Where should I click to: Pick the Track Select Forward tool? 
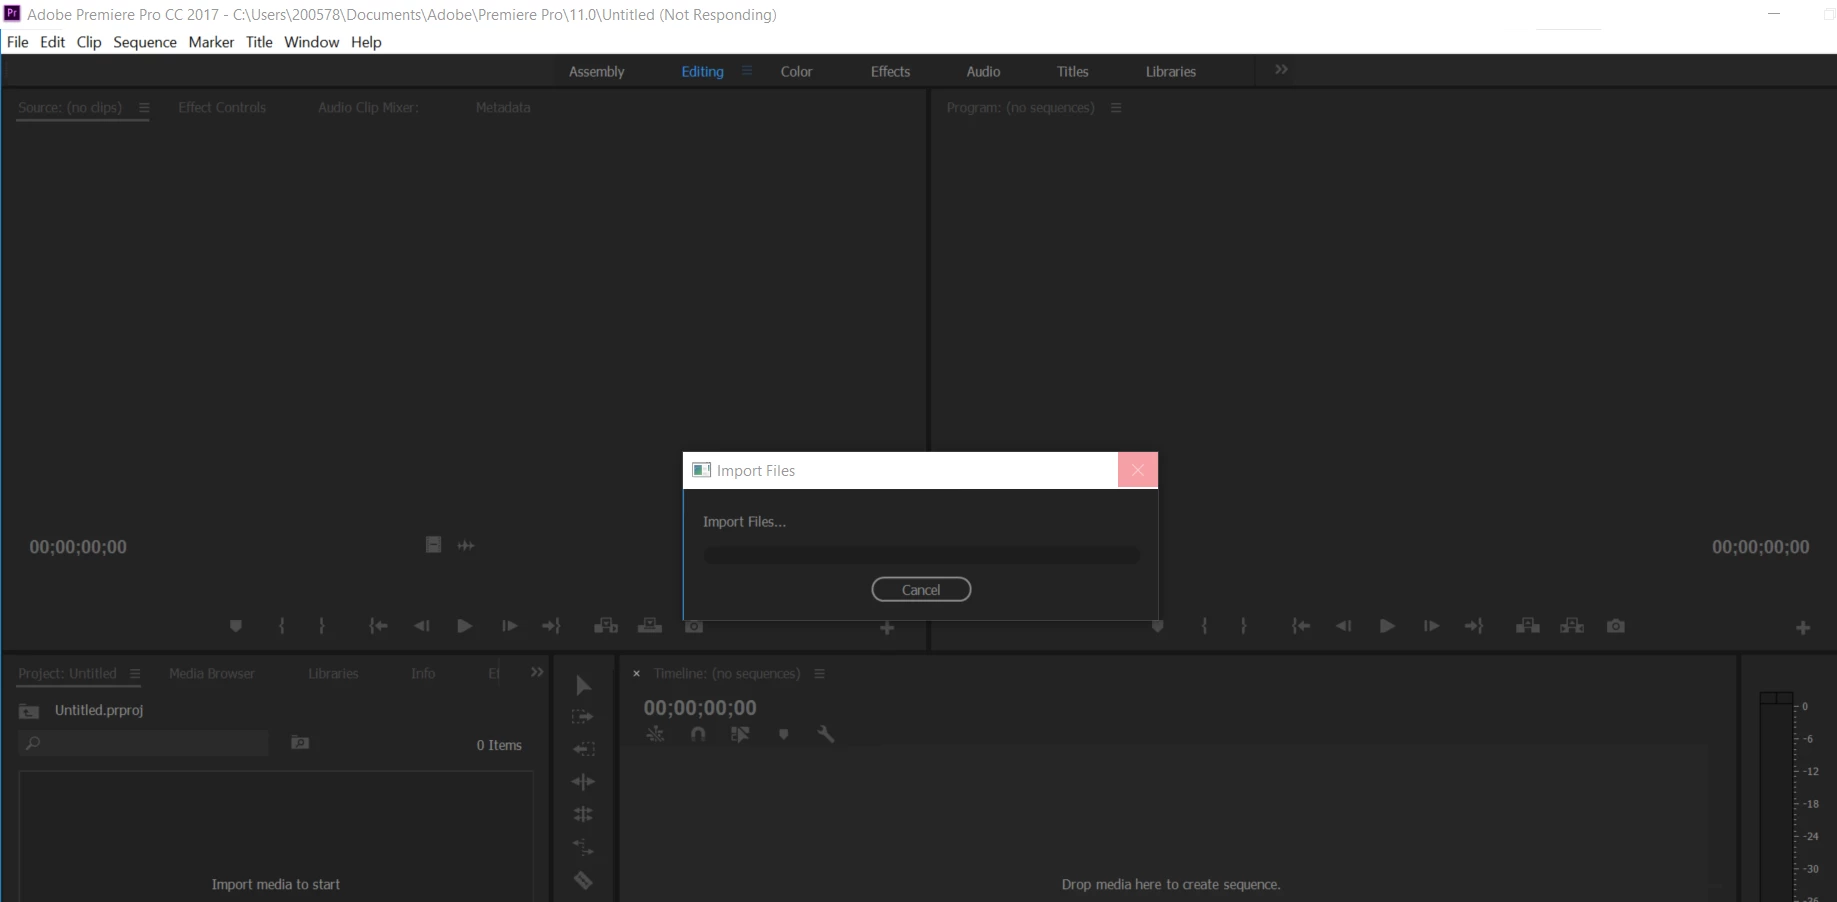(583, 717)
